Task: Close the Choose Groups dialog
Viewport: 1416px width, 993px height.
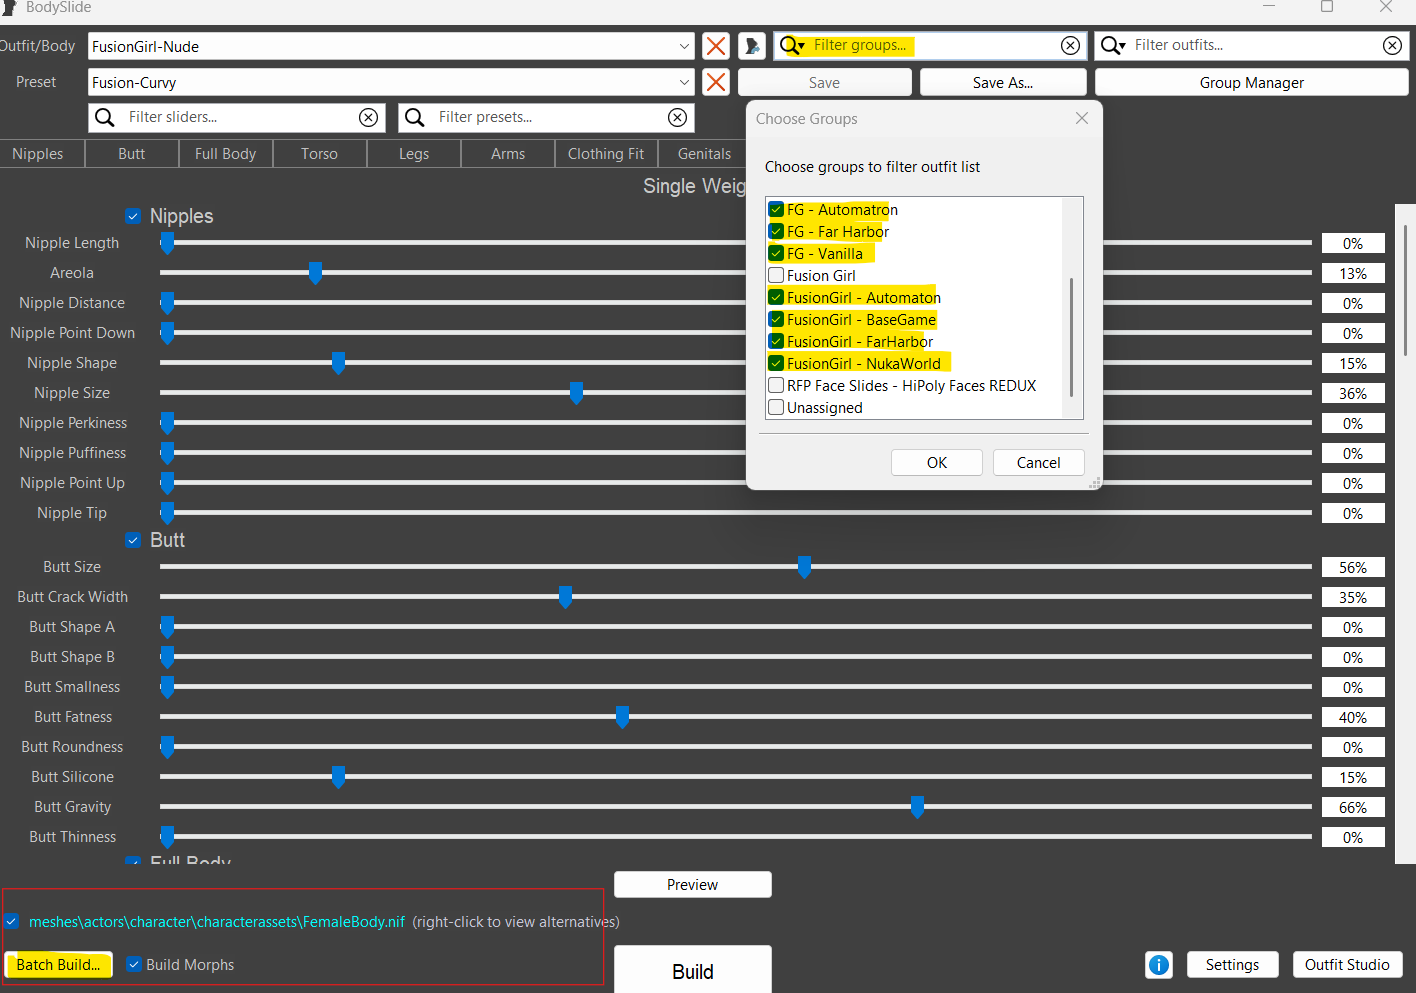Action: 1082,118
